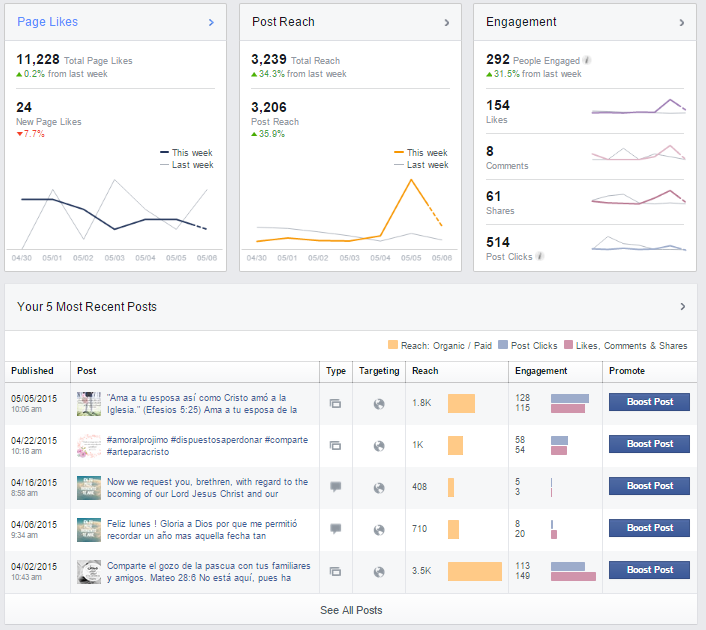Click the Post Reach heading
This screenshot has height=630, width=706.
click(283, 22)
